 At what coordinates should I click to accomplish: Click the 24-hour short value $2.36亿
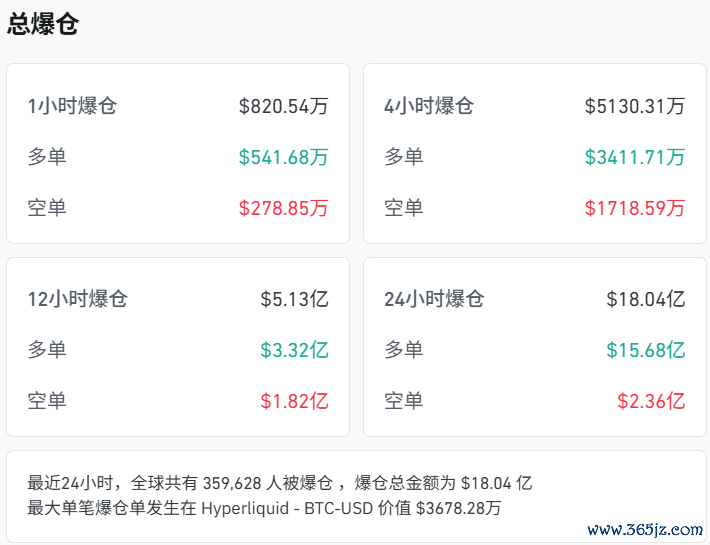[651, 401]
